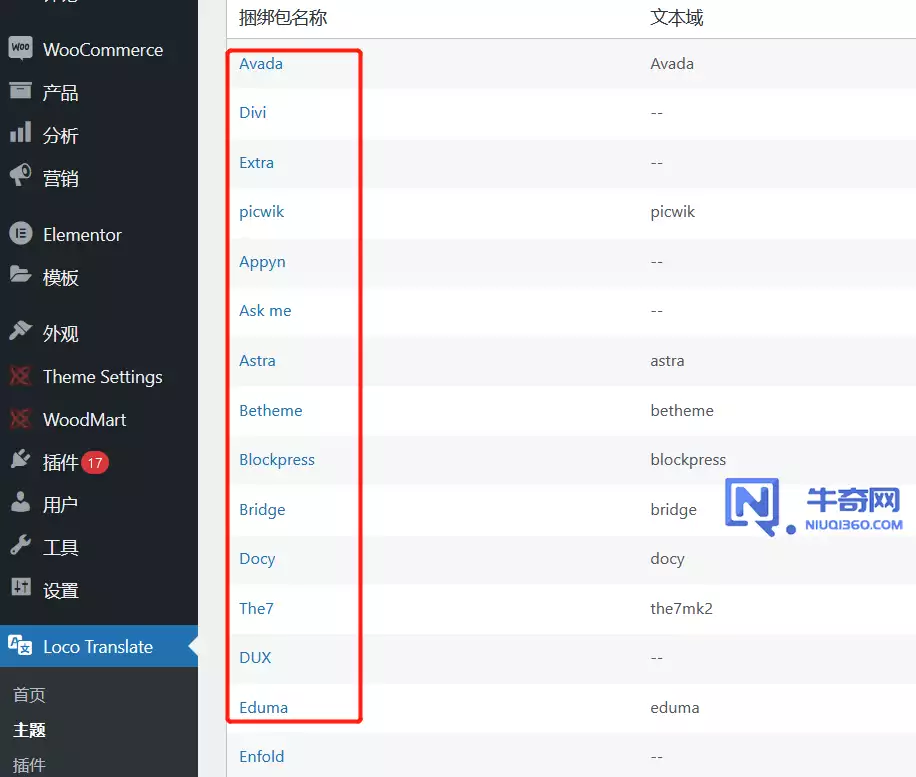916x777 pixels.
Task: Sort by 捆绑包名称 column header
Action: [x=283, y=18]
